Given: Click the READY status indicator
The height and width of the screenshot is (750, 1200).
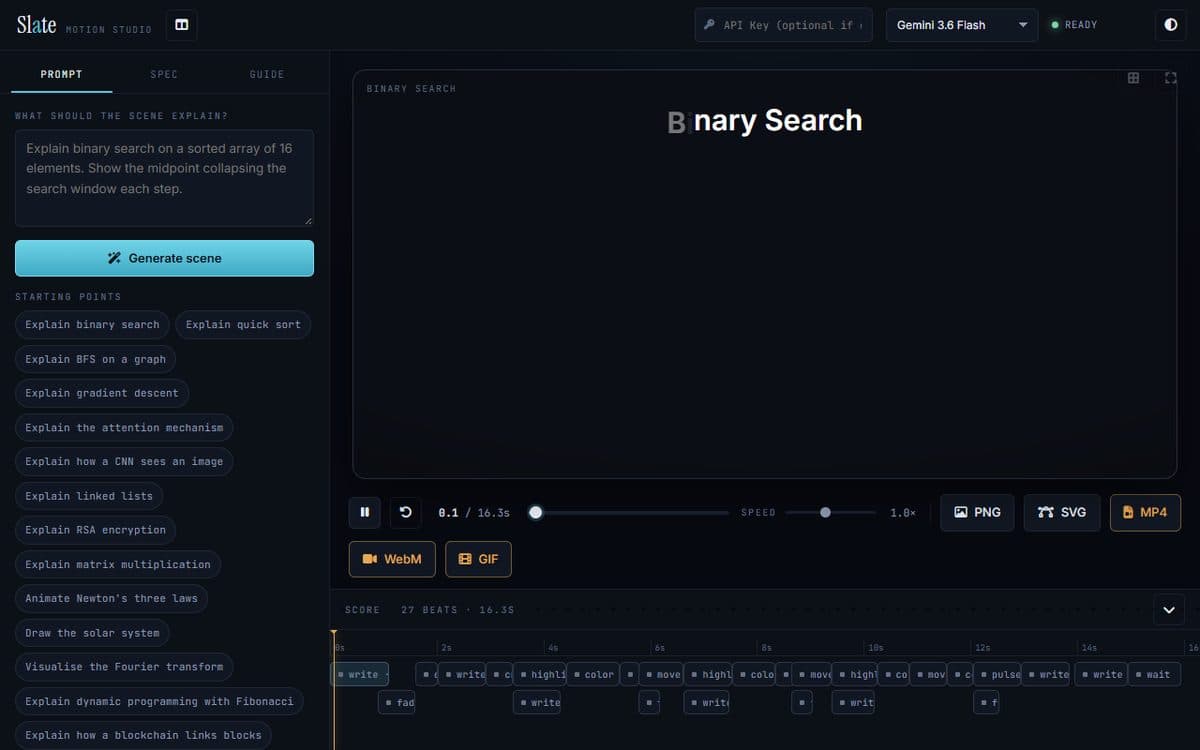Looking at the screenshot, I should pyautogui.click(x=1074, y=25).
